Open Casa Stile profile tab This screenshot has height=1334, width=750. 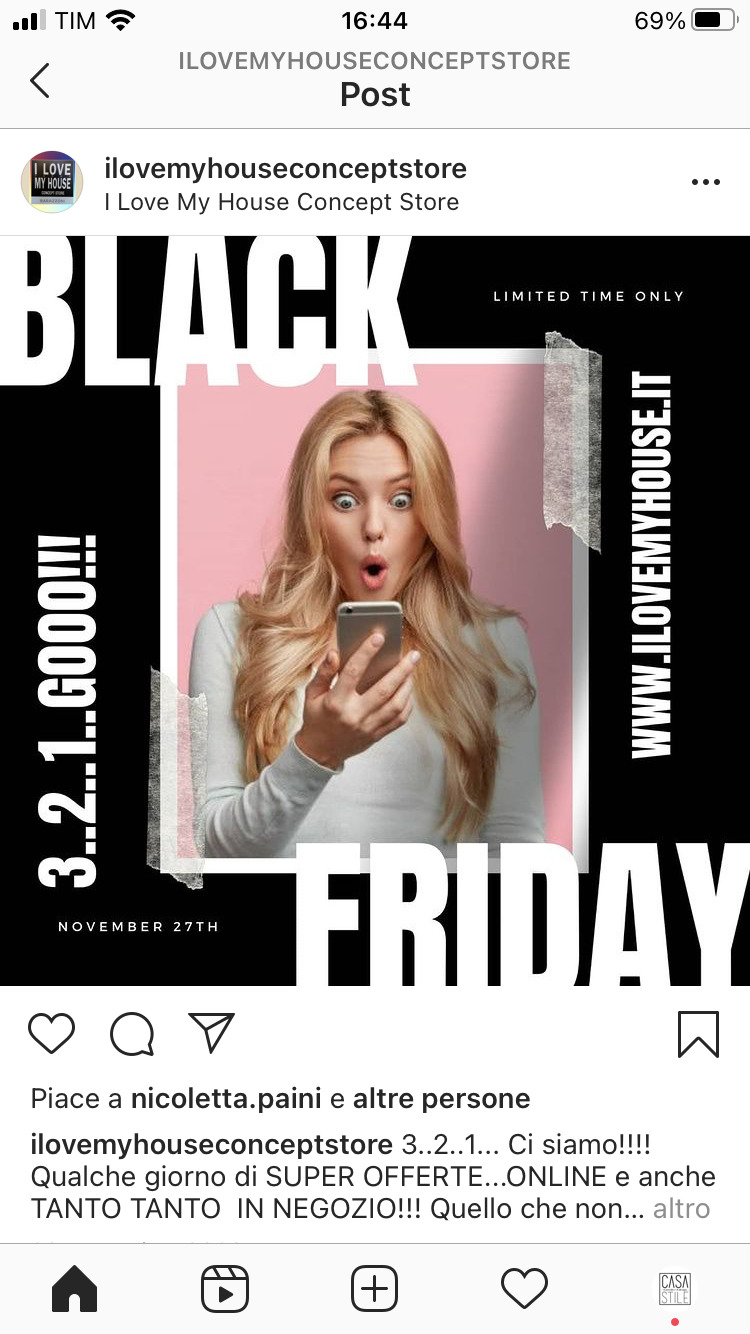[675, 1288]
